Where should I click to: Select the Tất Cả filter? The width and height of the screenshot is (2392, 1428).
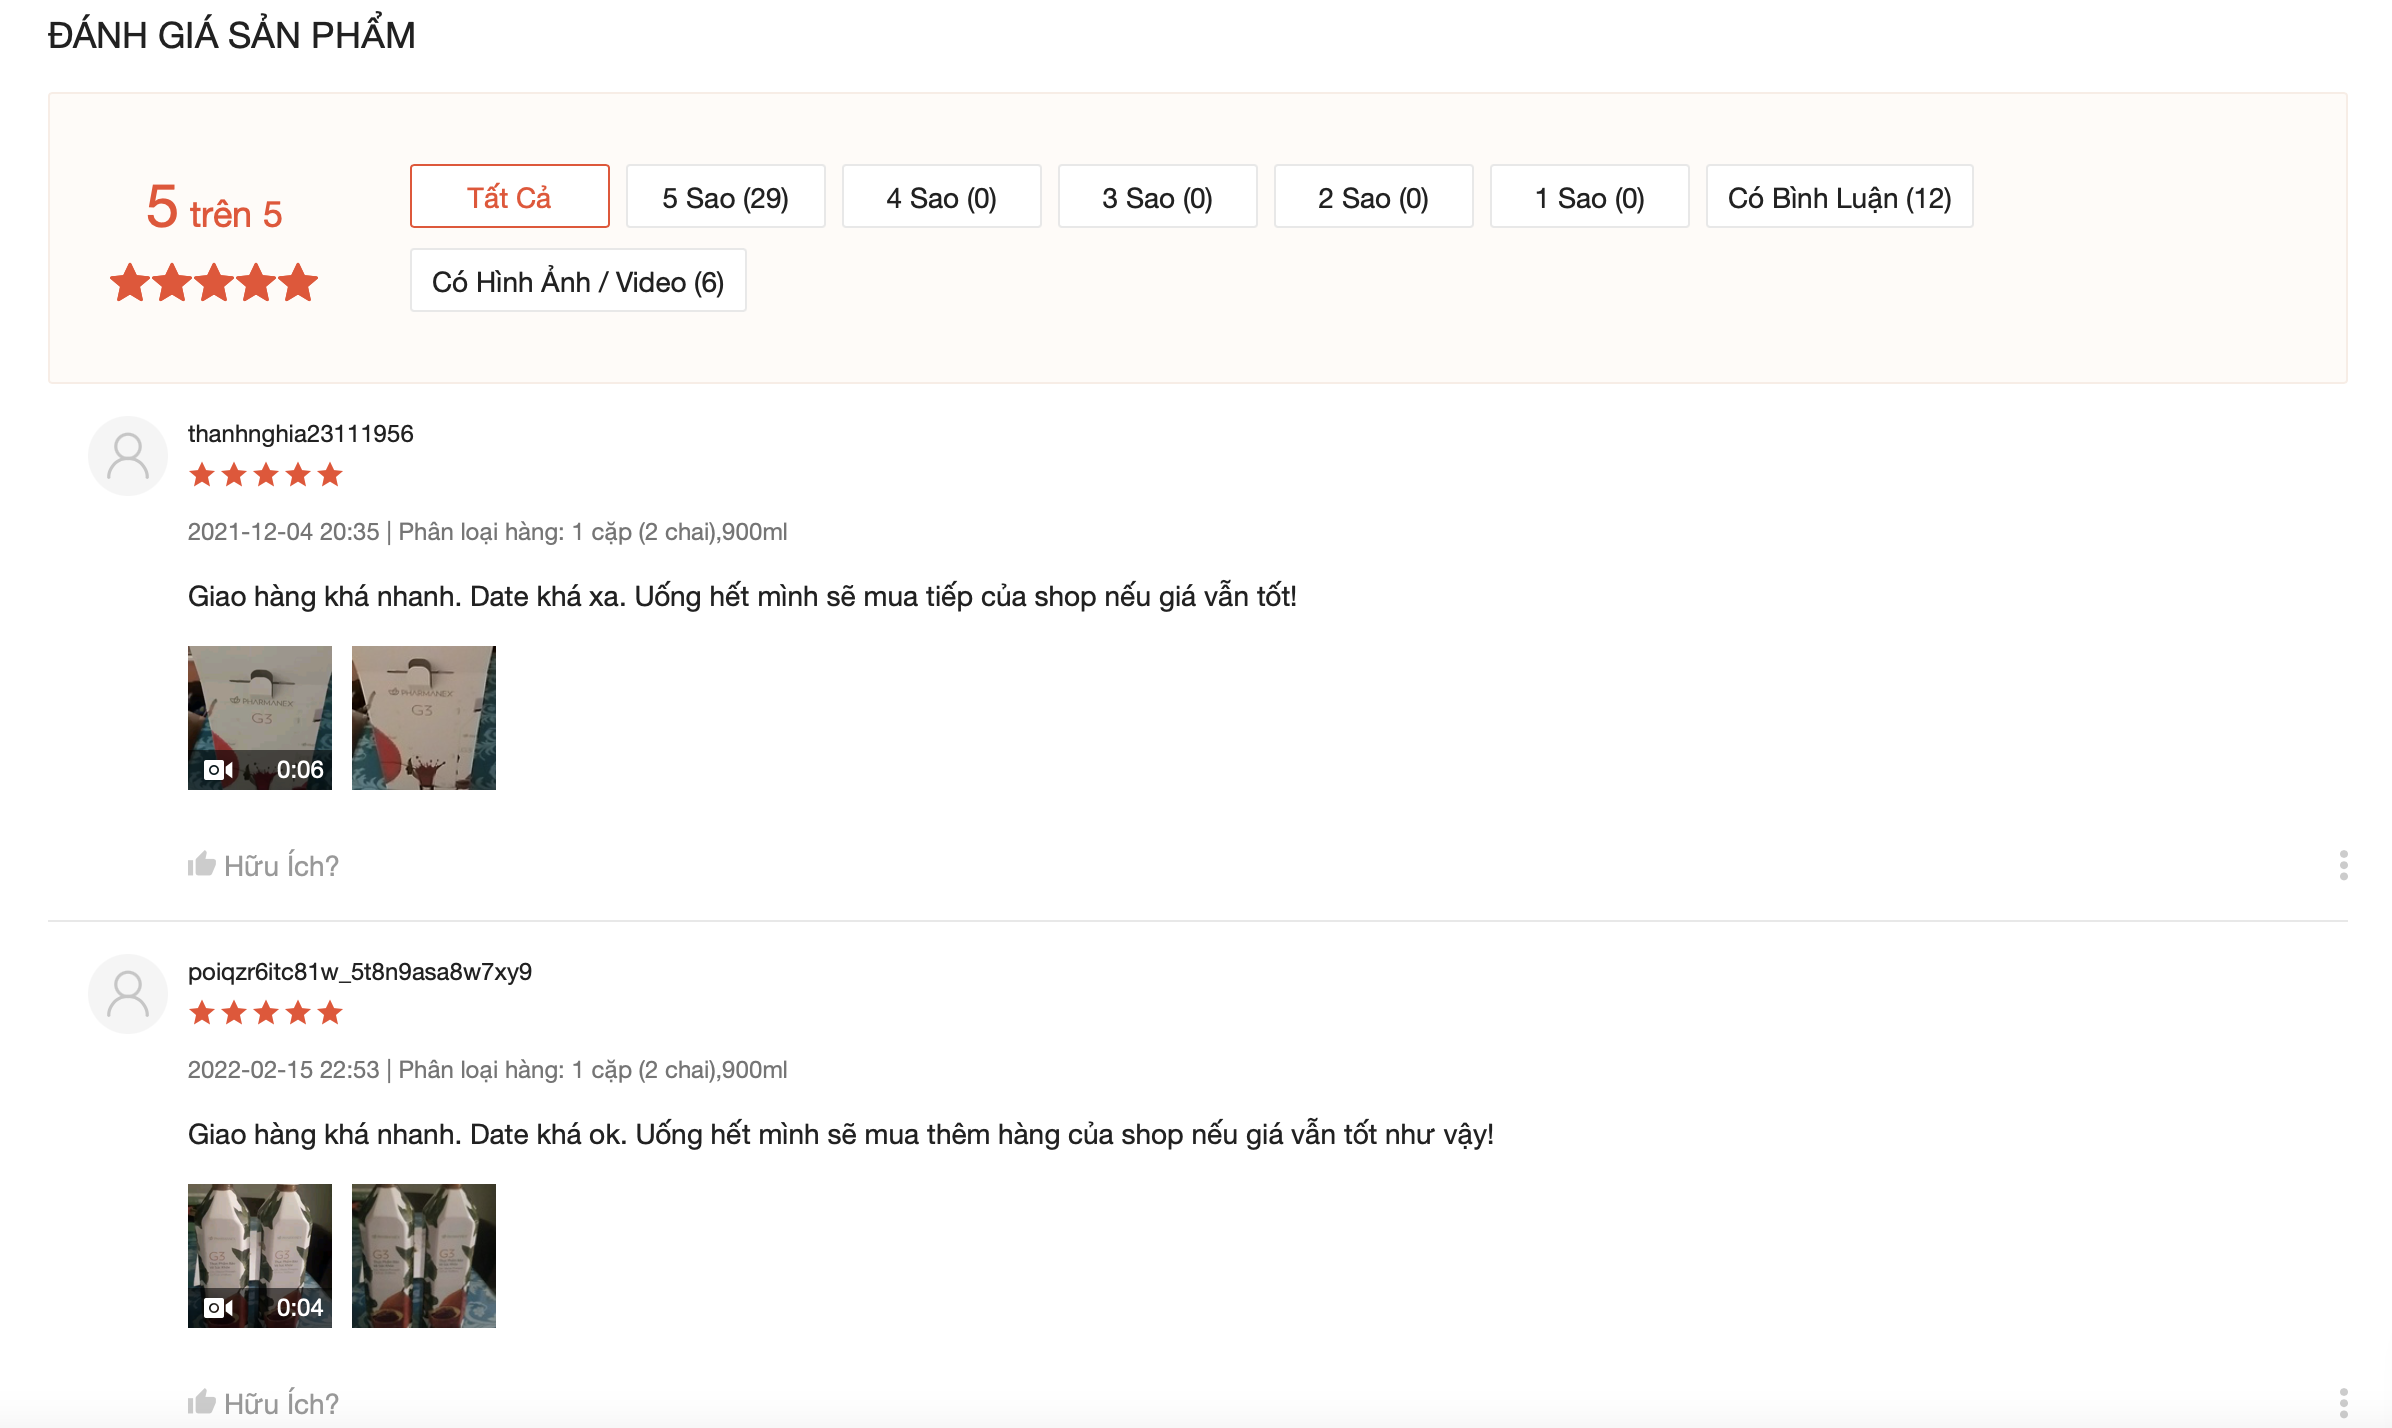click(x=509, y=197)
